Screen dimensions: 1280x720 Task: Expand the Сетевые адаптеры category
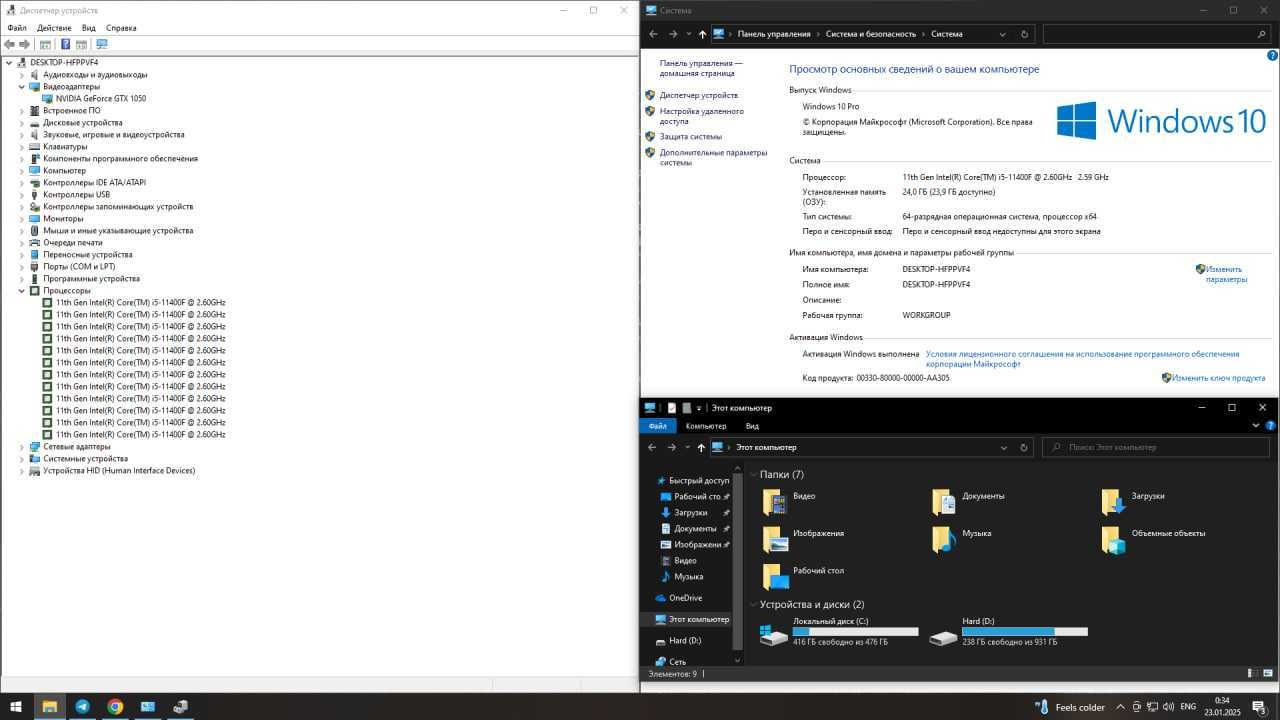click(x=22, y=446)
